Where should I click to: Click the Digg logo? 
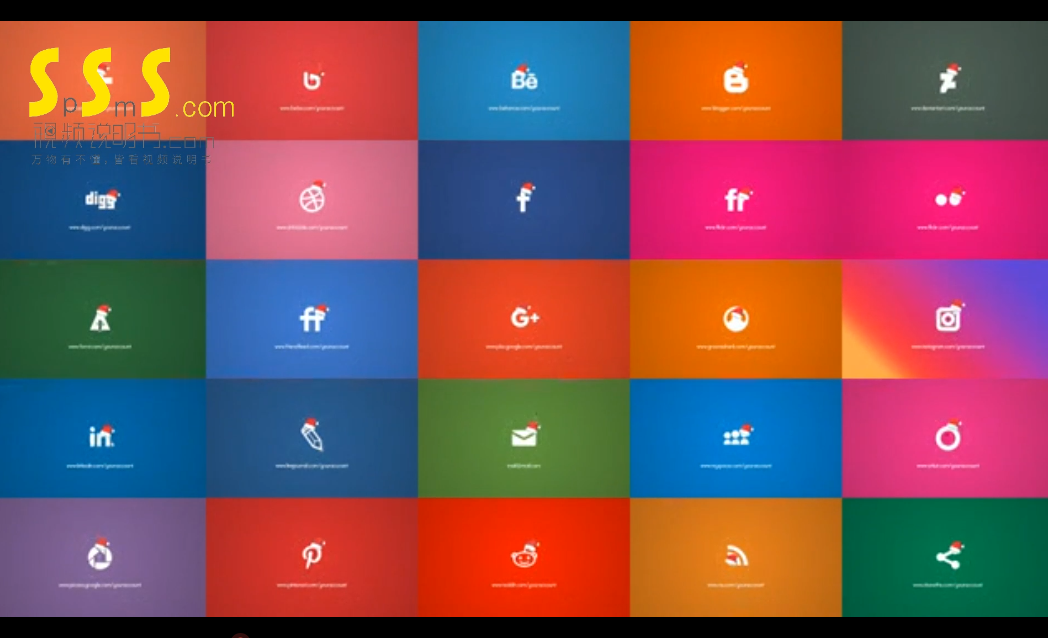[x=102, y=198]
